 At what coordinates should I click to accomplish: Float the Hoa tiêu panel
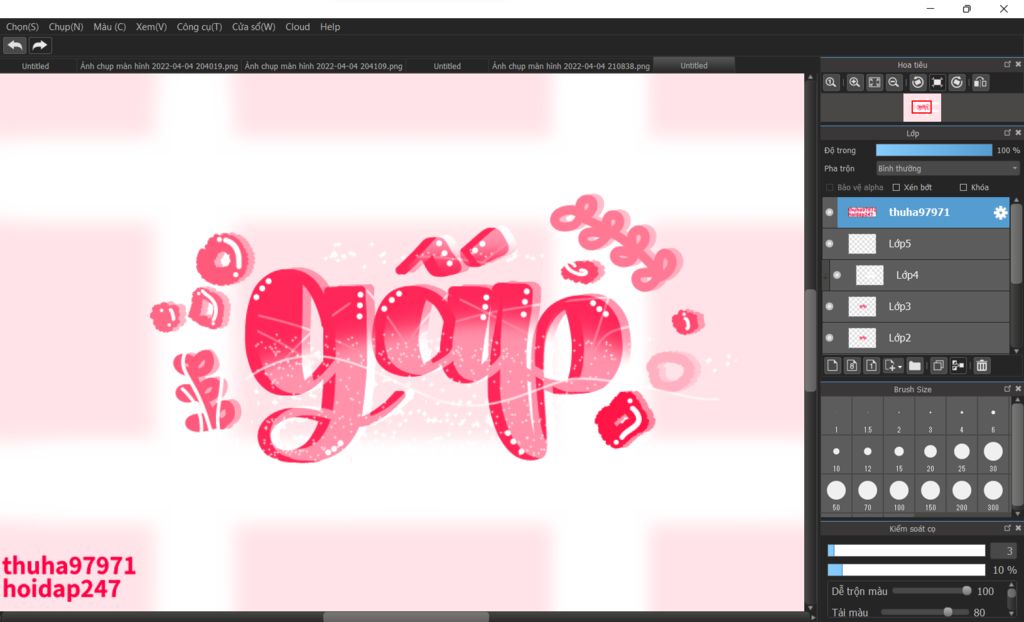tap(1007, 65)
